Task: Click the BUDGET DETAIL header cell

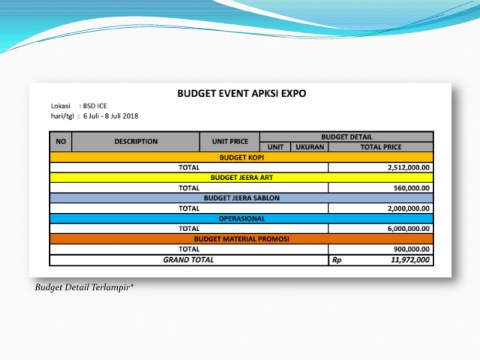Action: pos(347,137)
